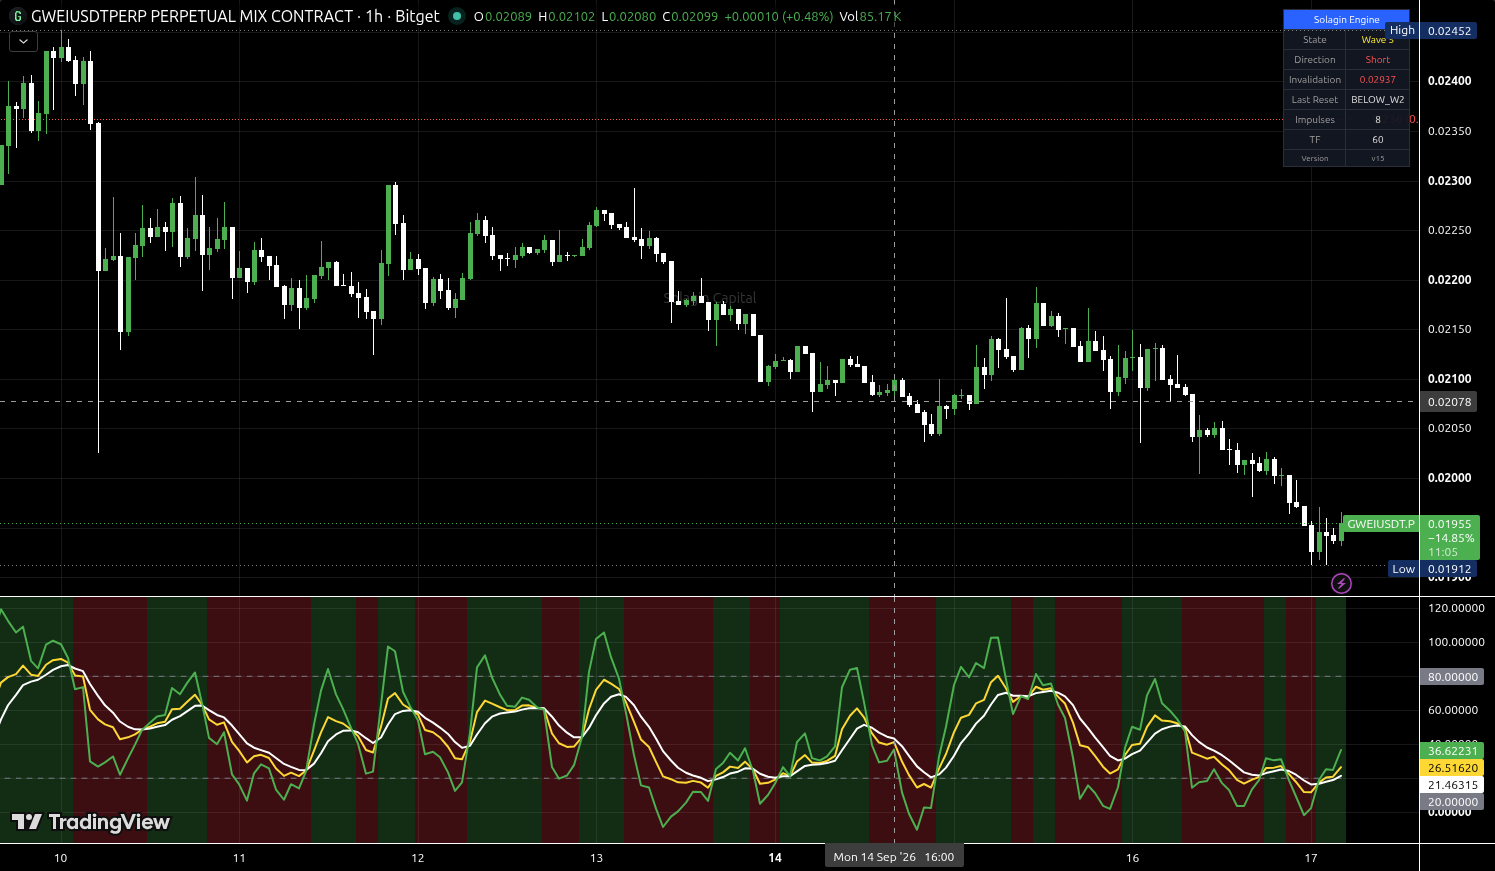Click the BELOW_W2 value

tap(1378, 100)
